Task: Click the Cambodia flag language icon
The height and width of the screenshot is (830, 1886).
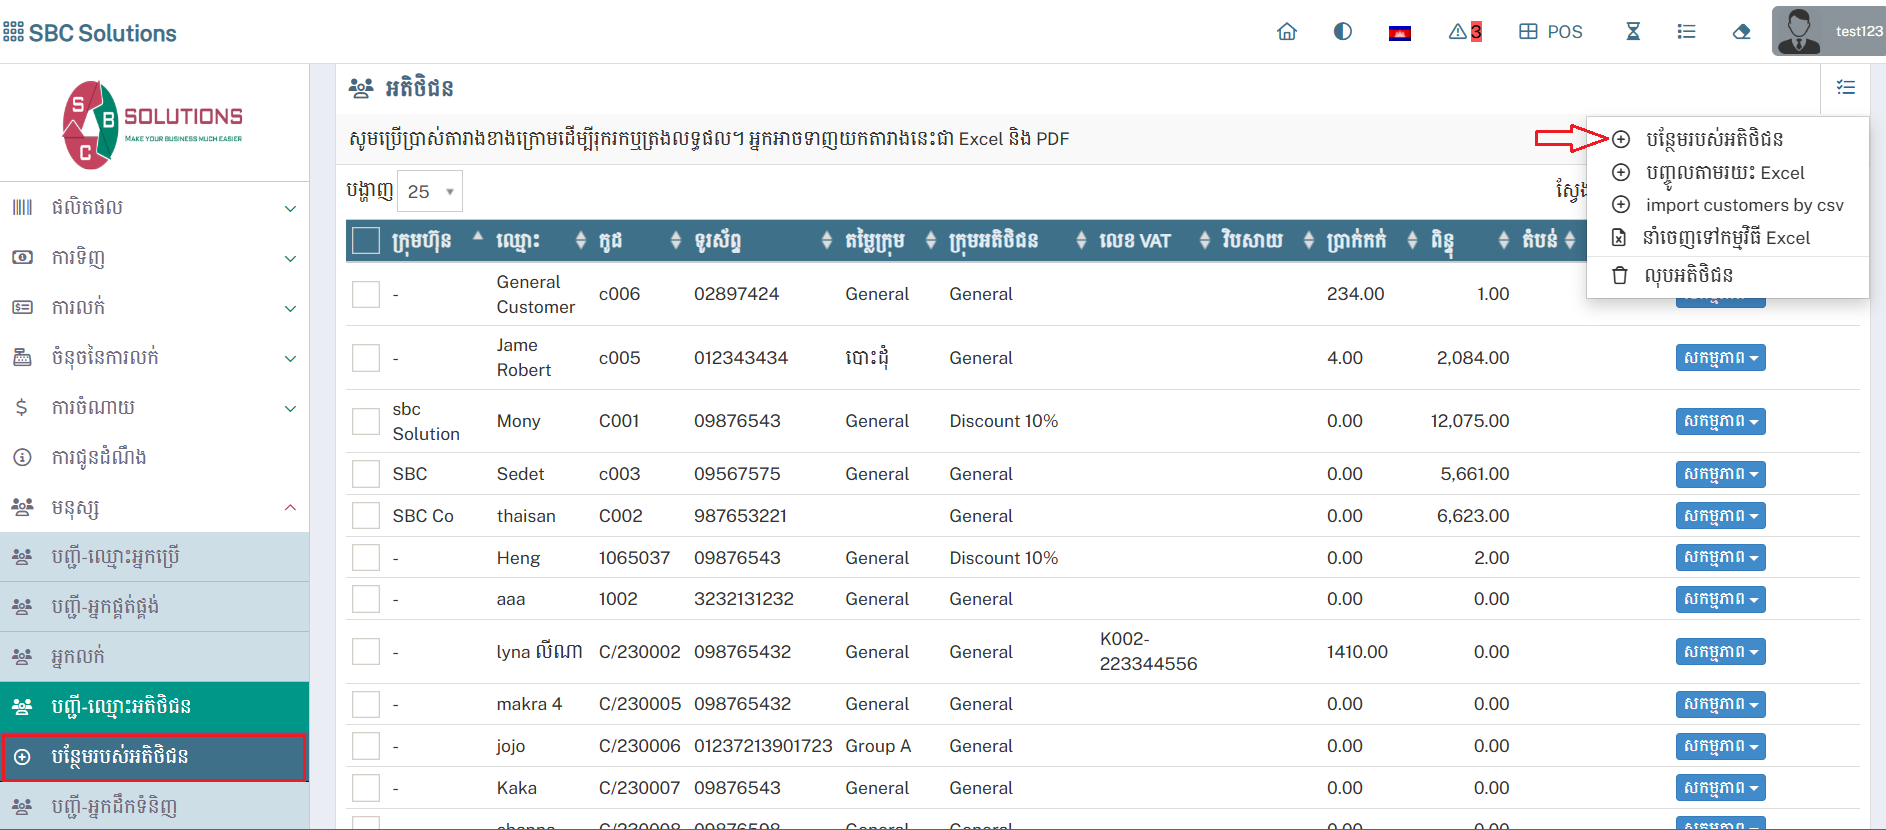Action: 1399,33
